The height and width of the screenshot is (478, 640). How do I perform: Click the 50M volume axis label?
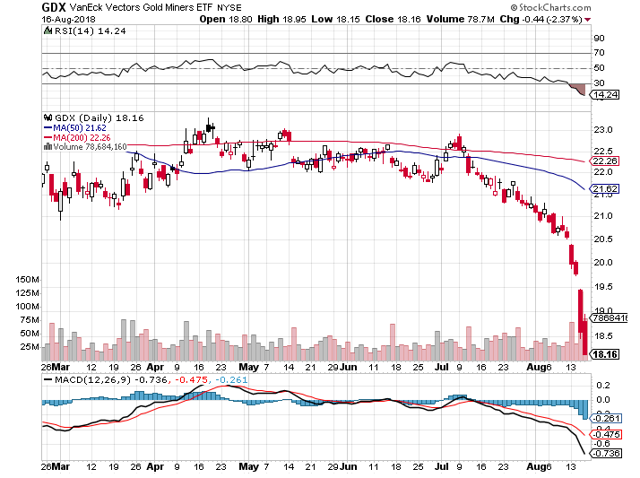point(29,333)
